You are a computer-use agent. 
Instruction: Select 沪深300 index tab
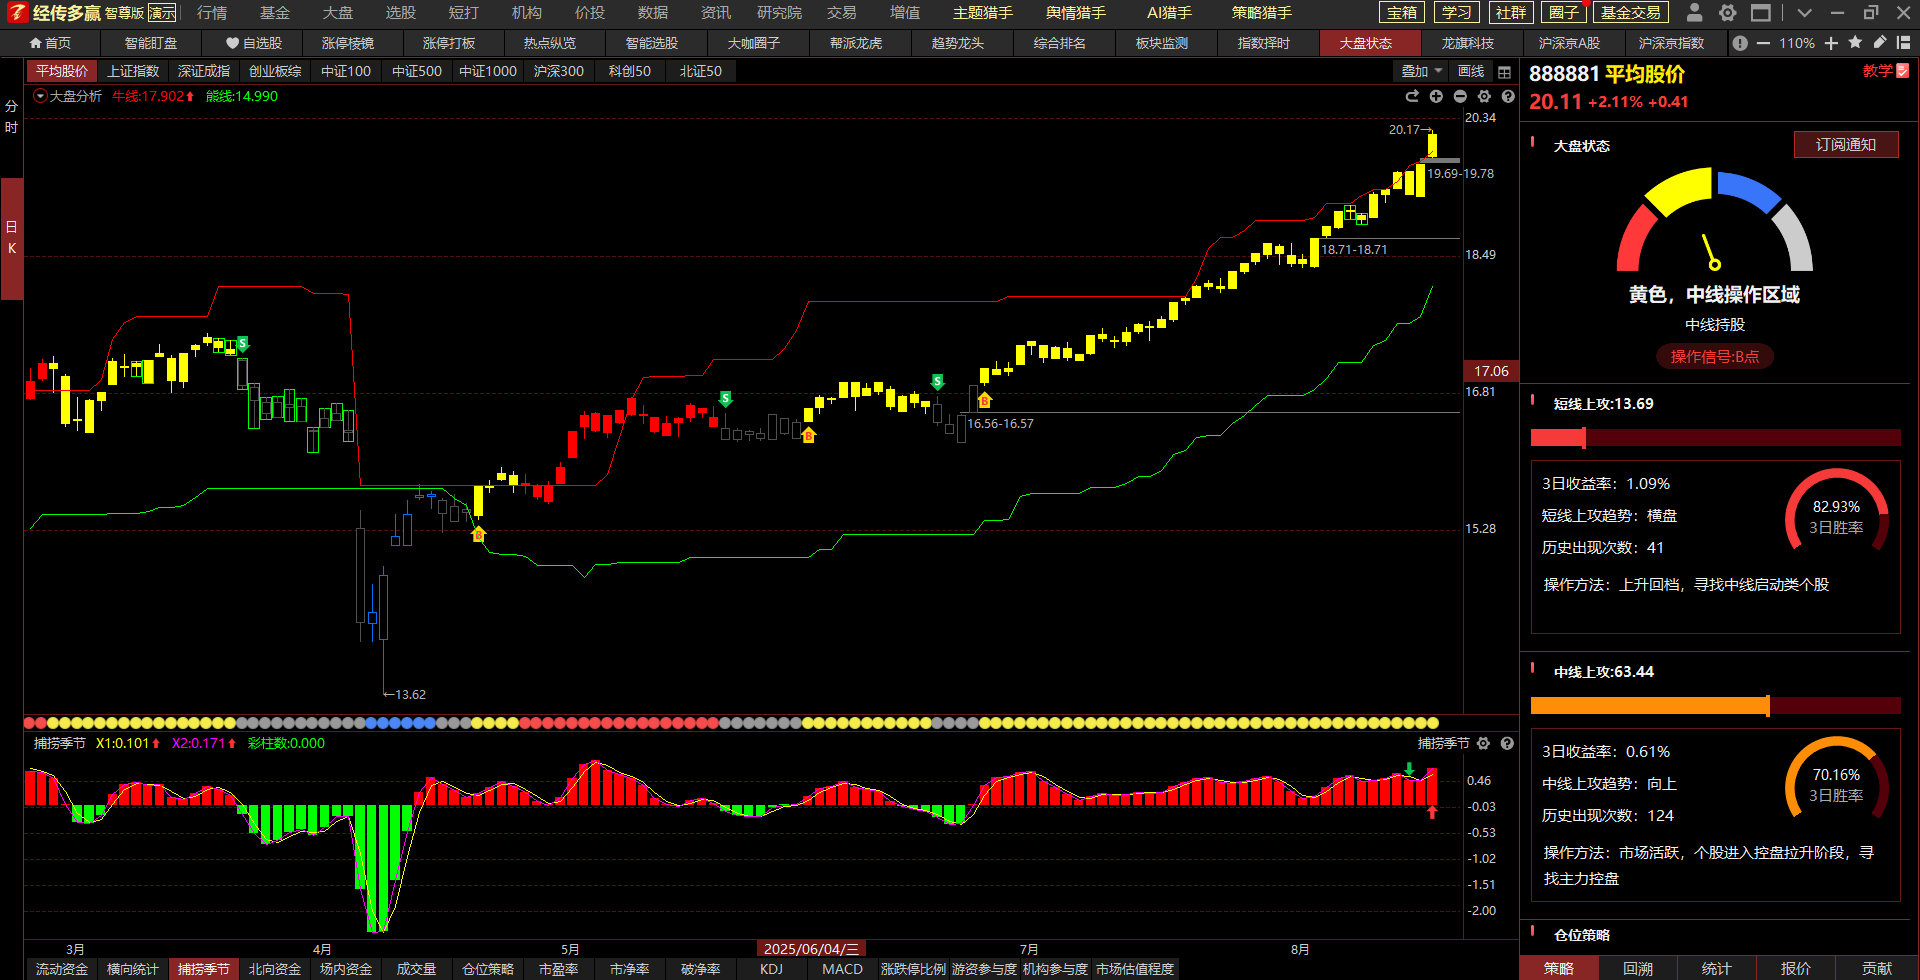coord(559,71)
